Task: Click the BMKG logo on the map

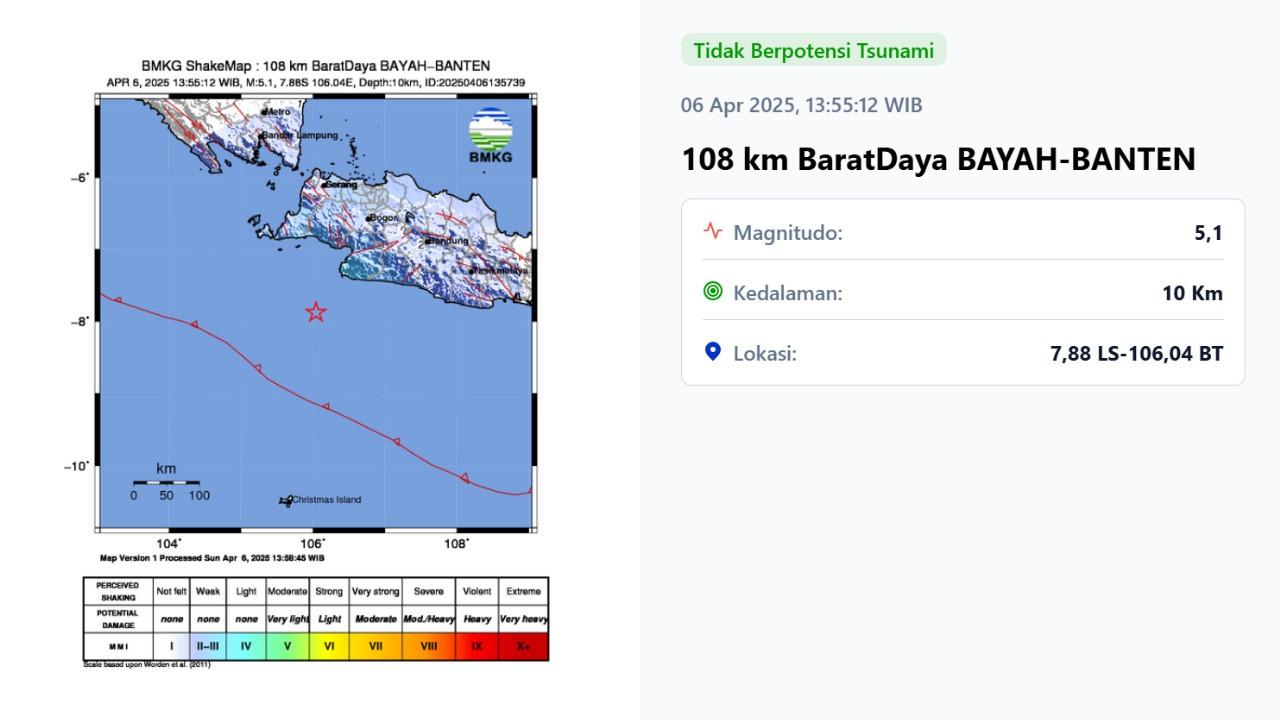Action: [x=489, y=131]
